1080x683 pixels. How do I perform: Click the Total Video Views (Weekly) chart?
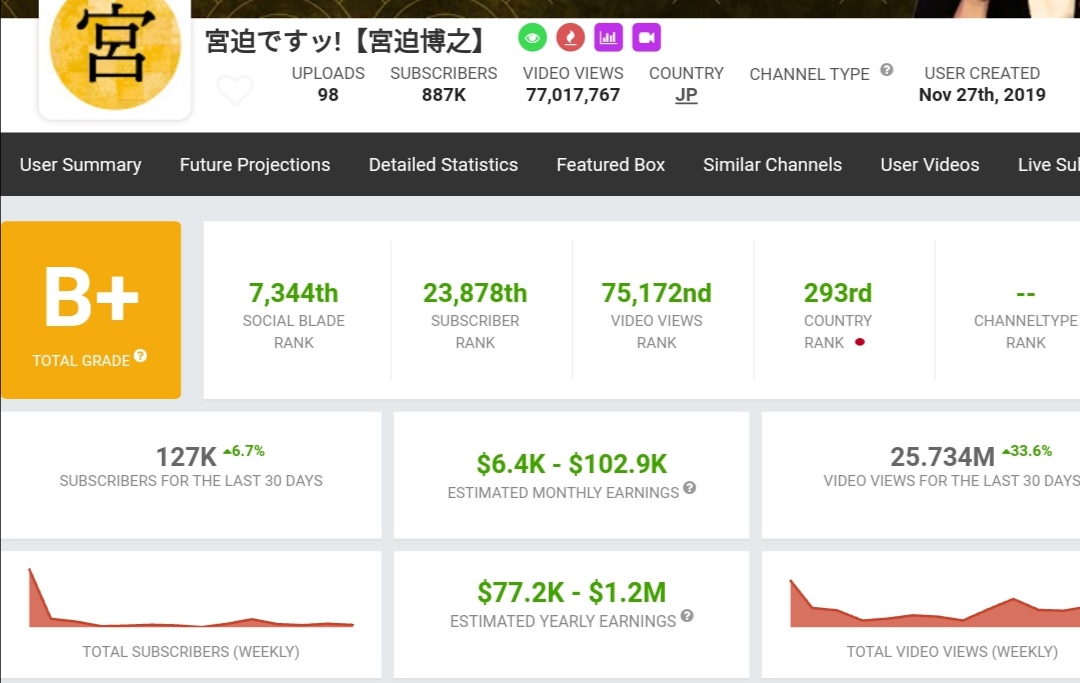point(935,603)
